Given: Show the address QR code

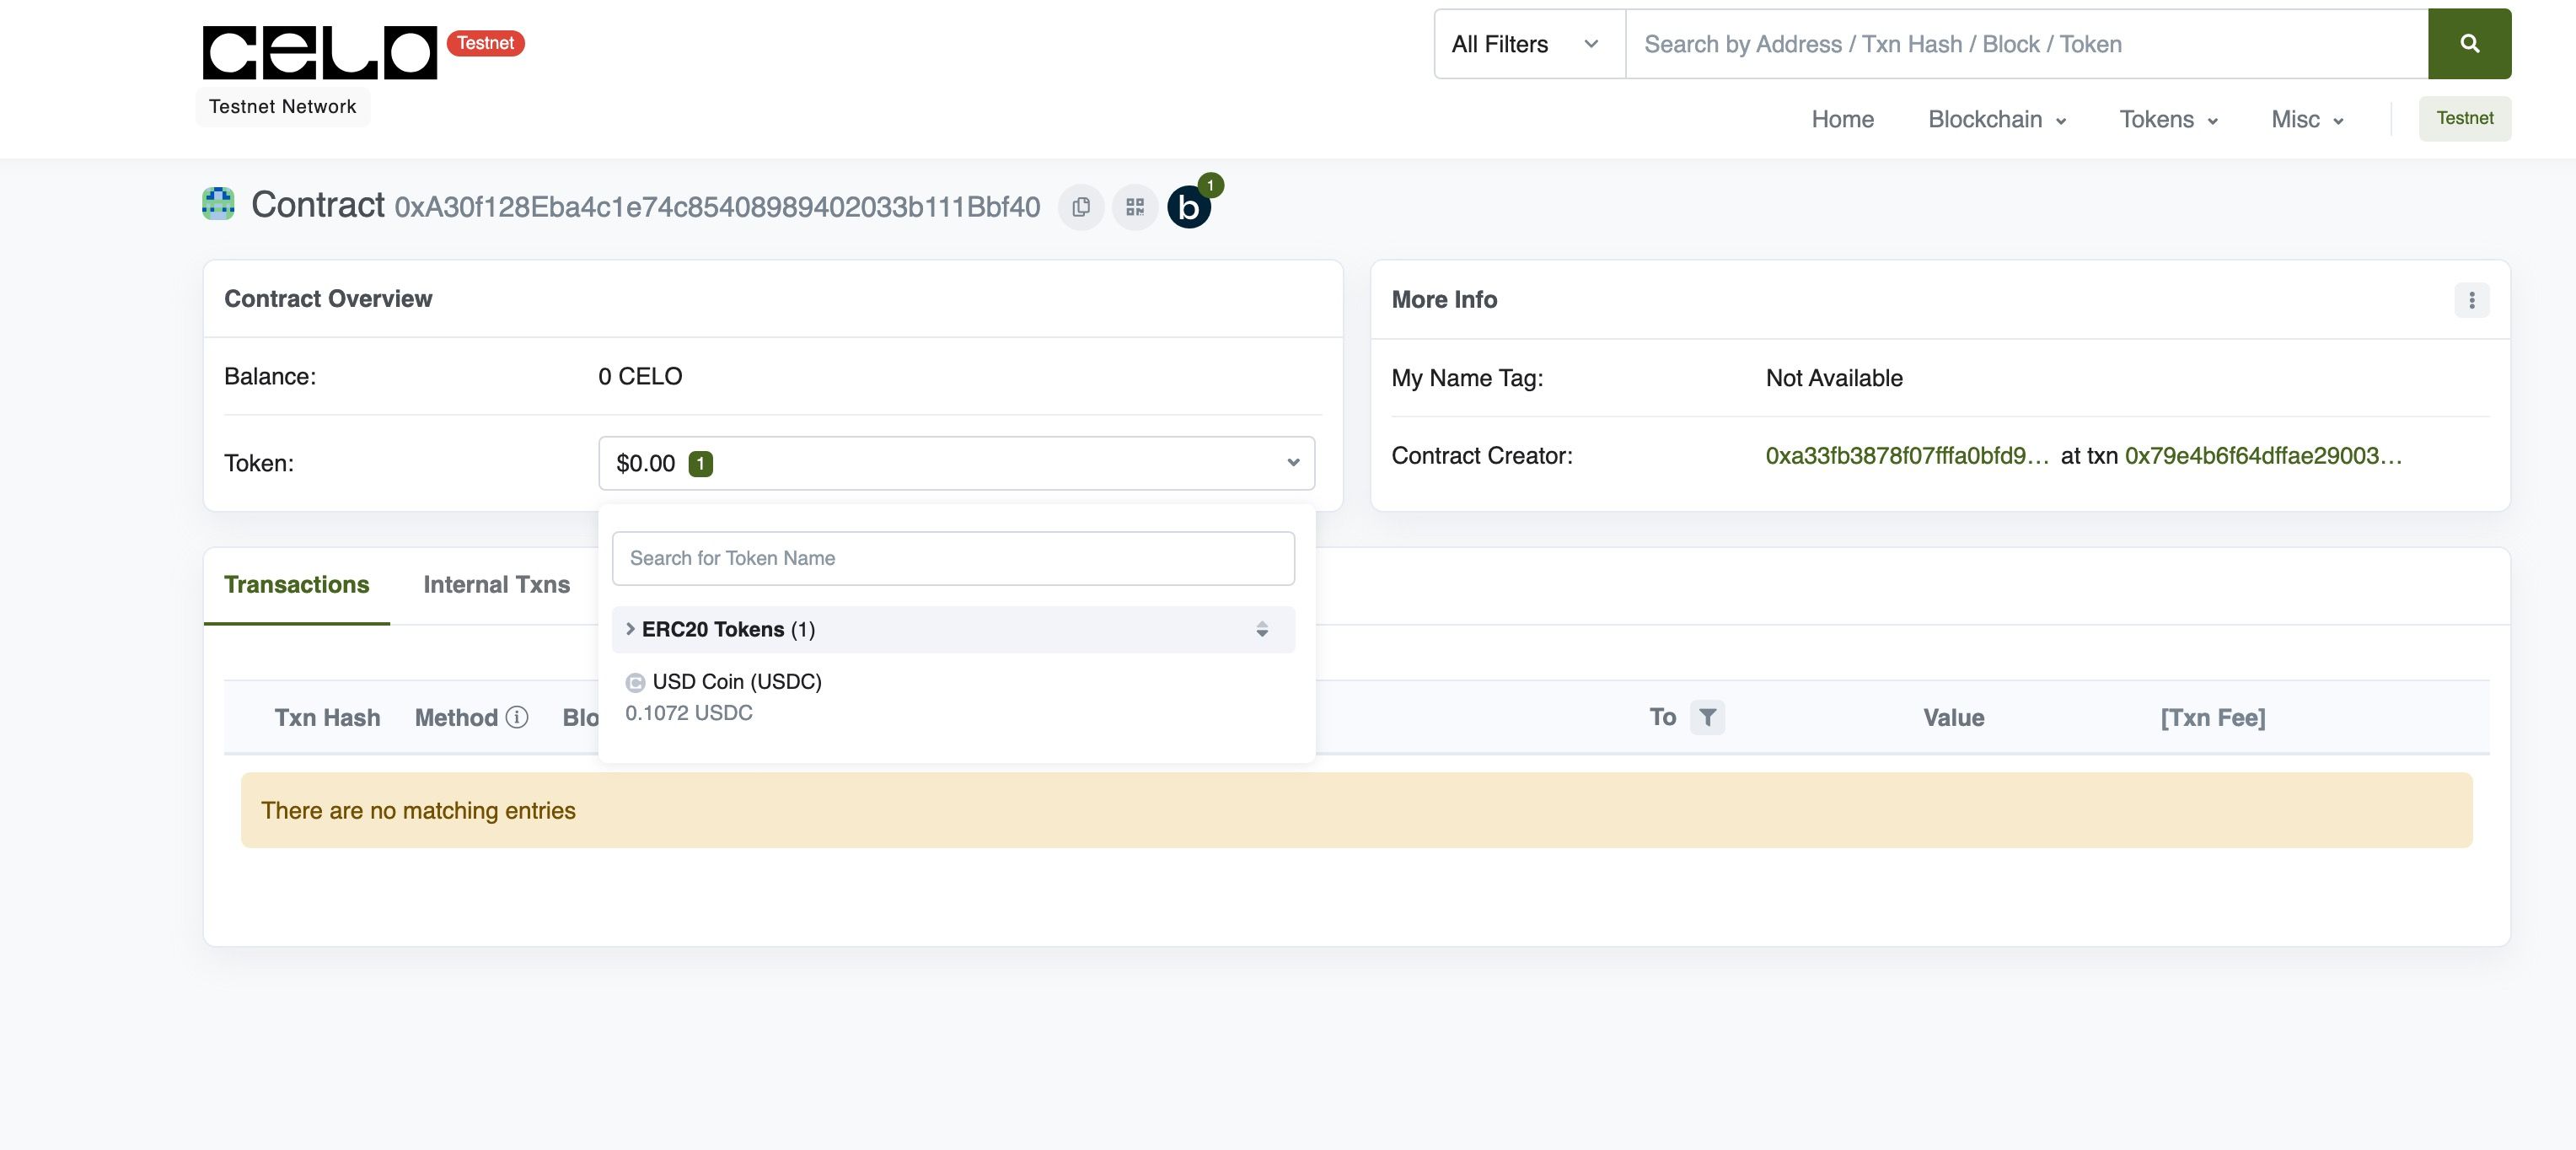Looking at the screenshot, I should point(1135,207).
